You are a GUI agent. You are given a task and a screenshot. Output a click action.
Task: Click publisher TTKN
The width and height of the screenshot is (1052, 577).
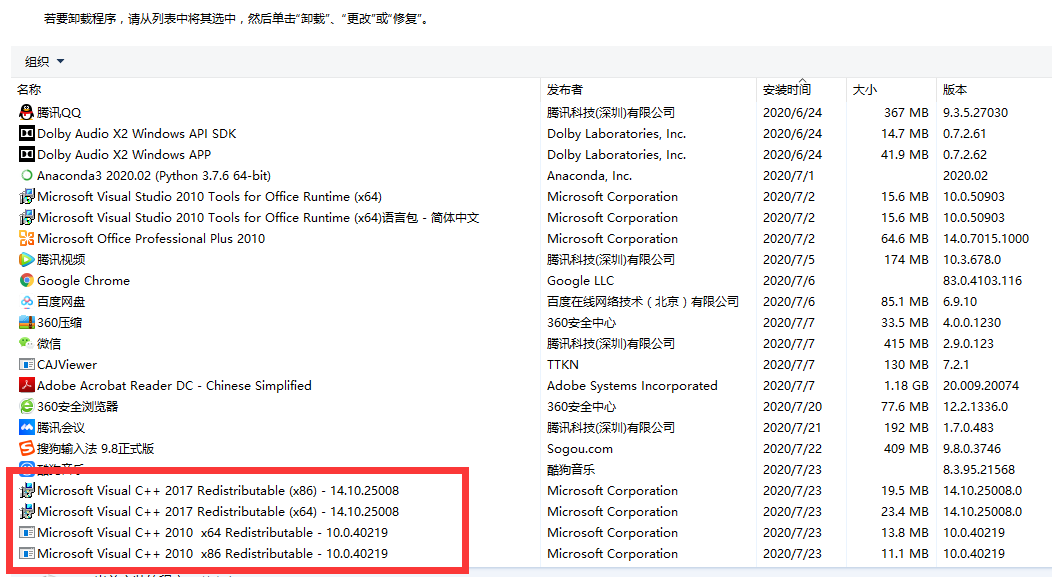pyautogui.click(x=563, y=365)
